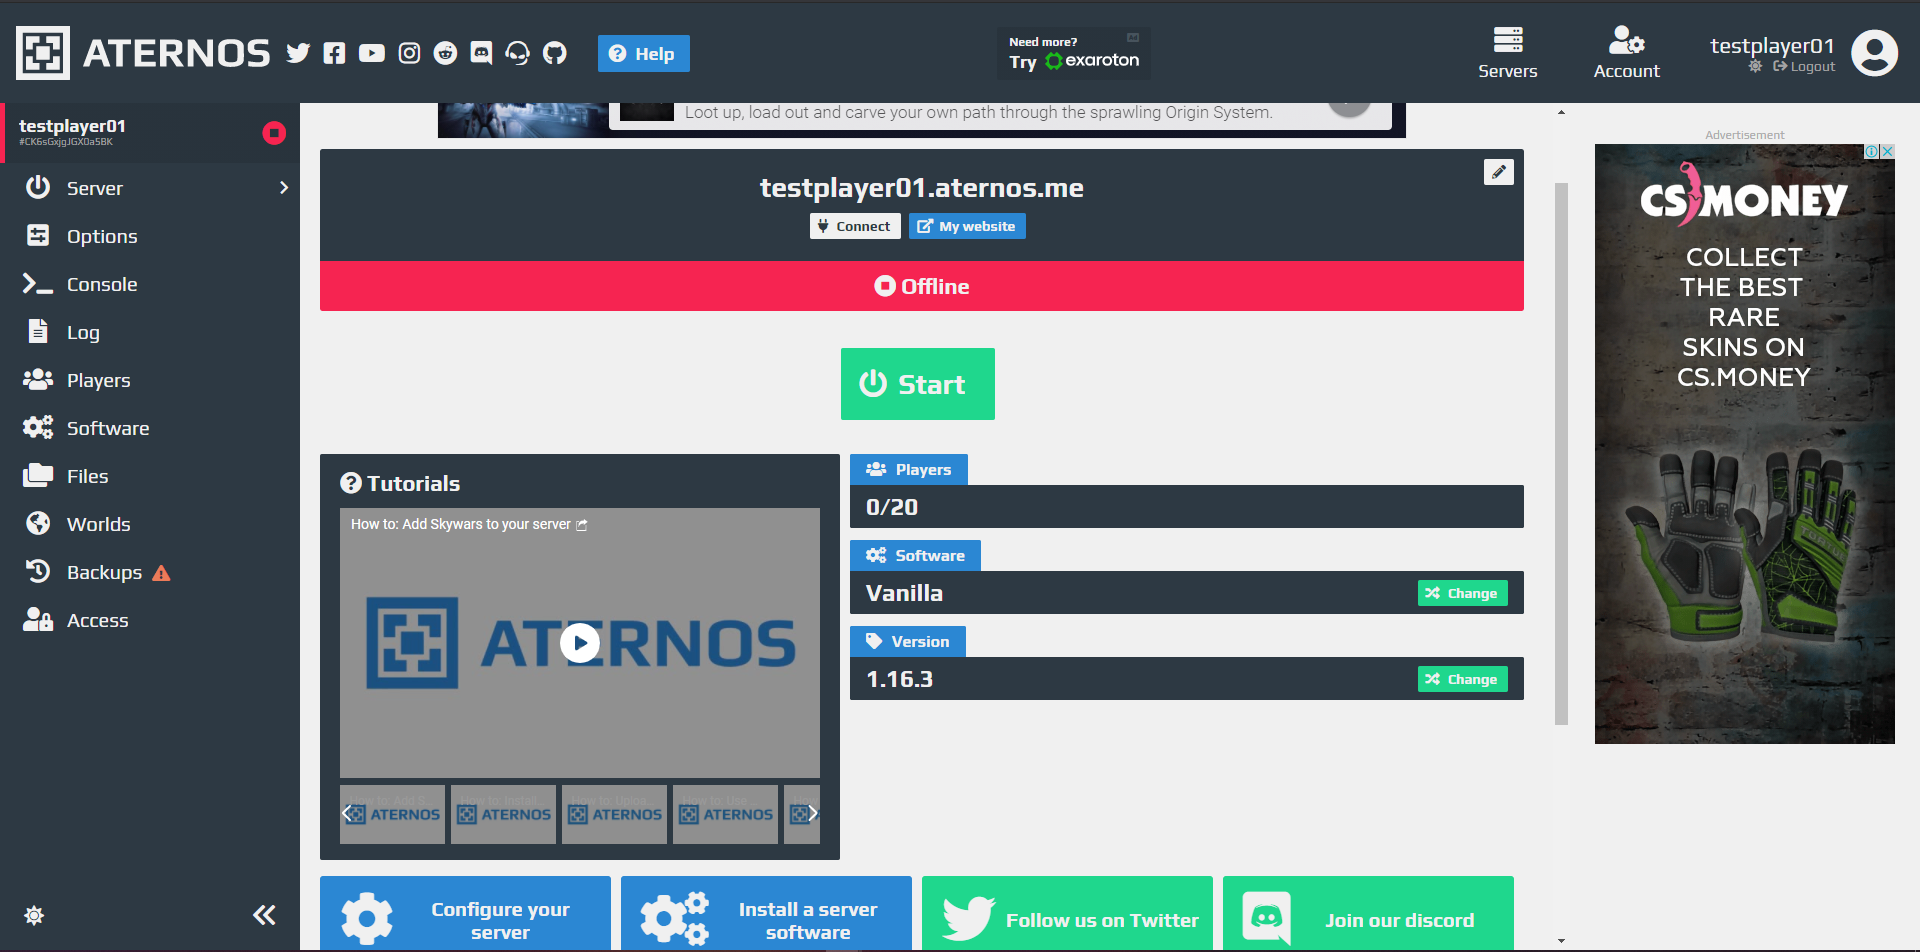
Task: Click the Players info label
Action: (x=909, y=470)
